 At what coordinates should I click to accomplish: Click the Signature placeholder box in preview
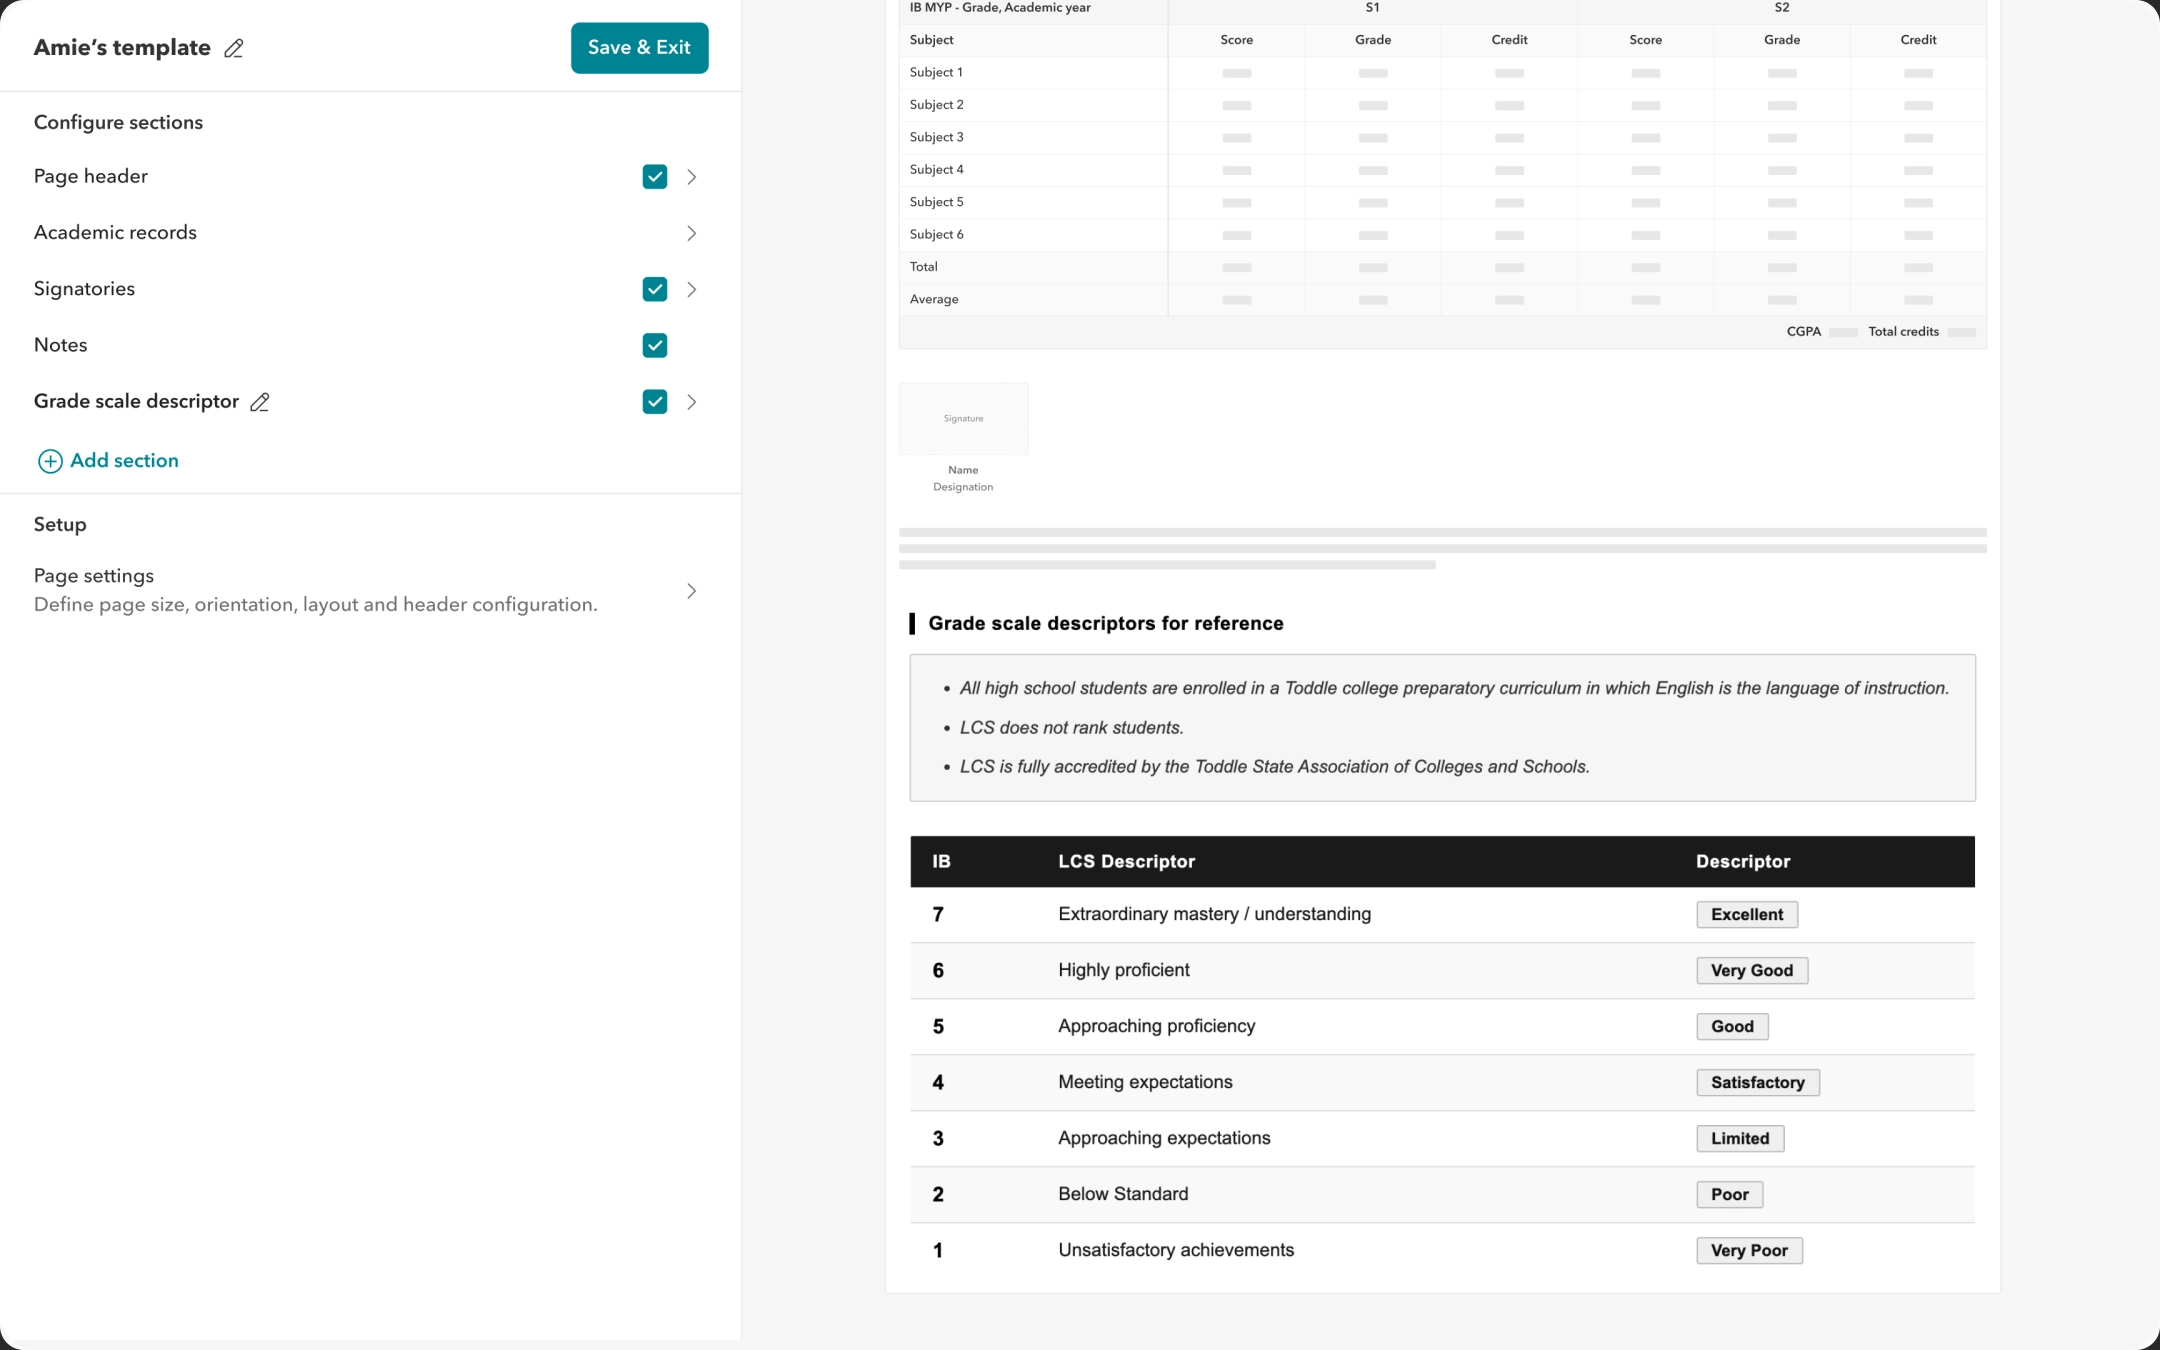click(963, 418)
